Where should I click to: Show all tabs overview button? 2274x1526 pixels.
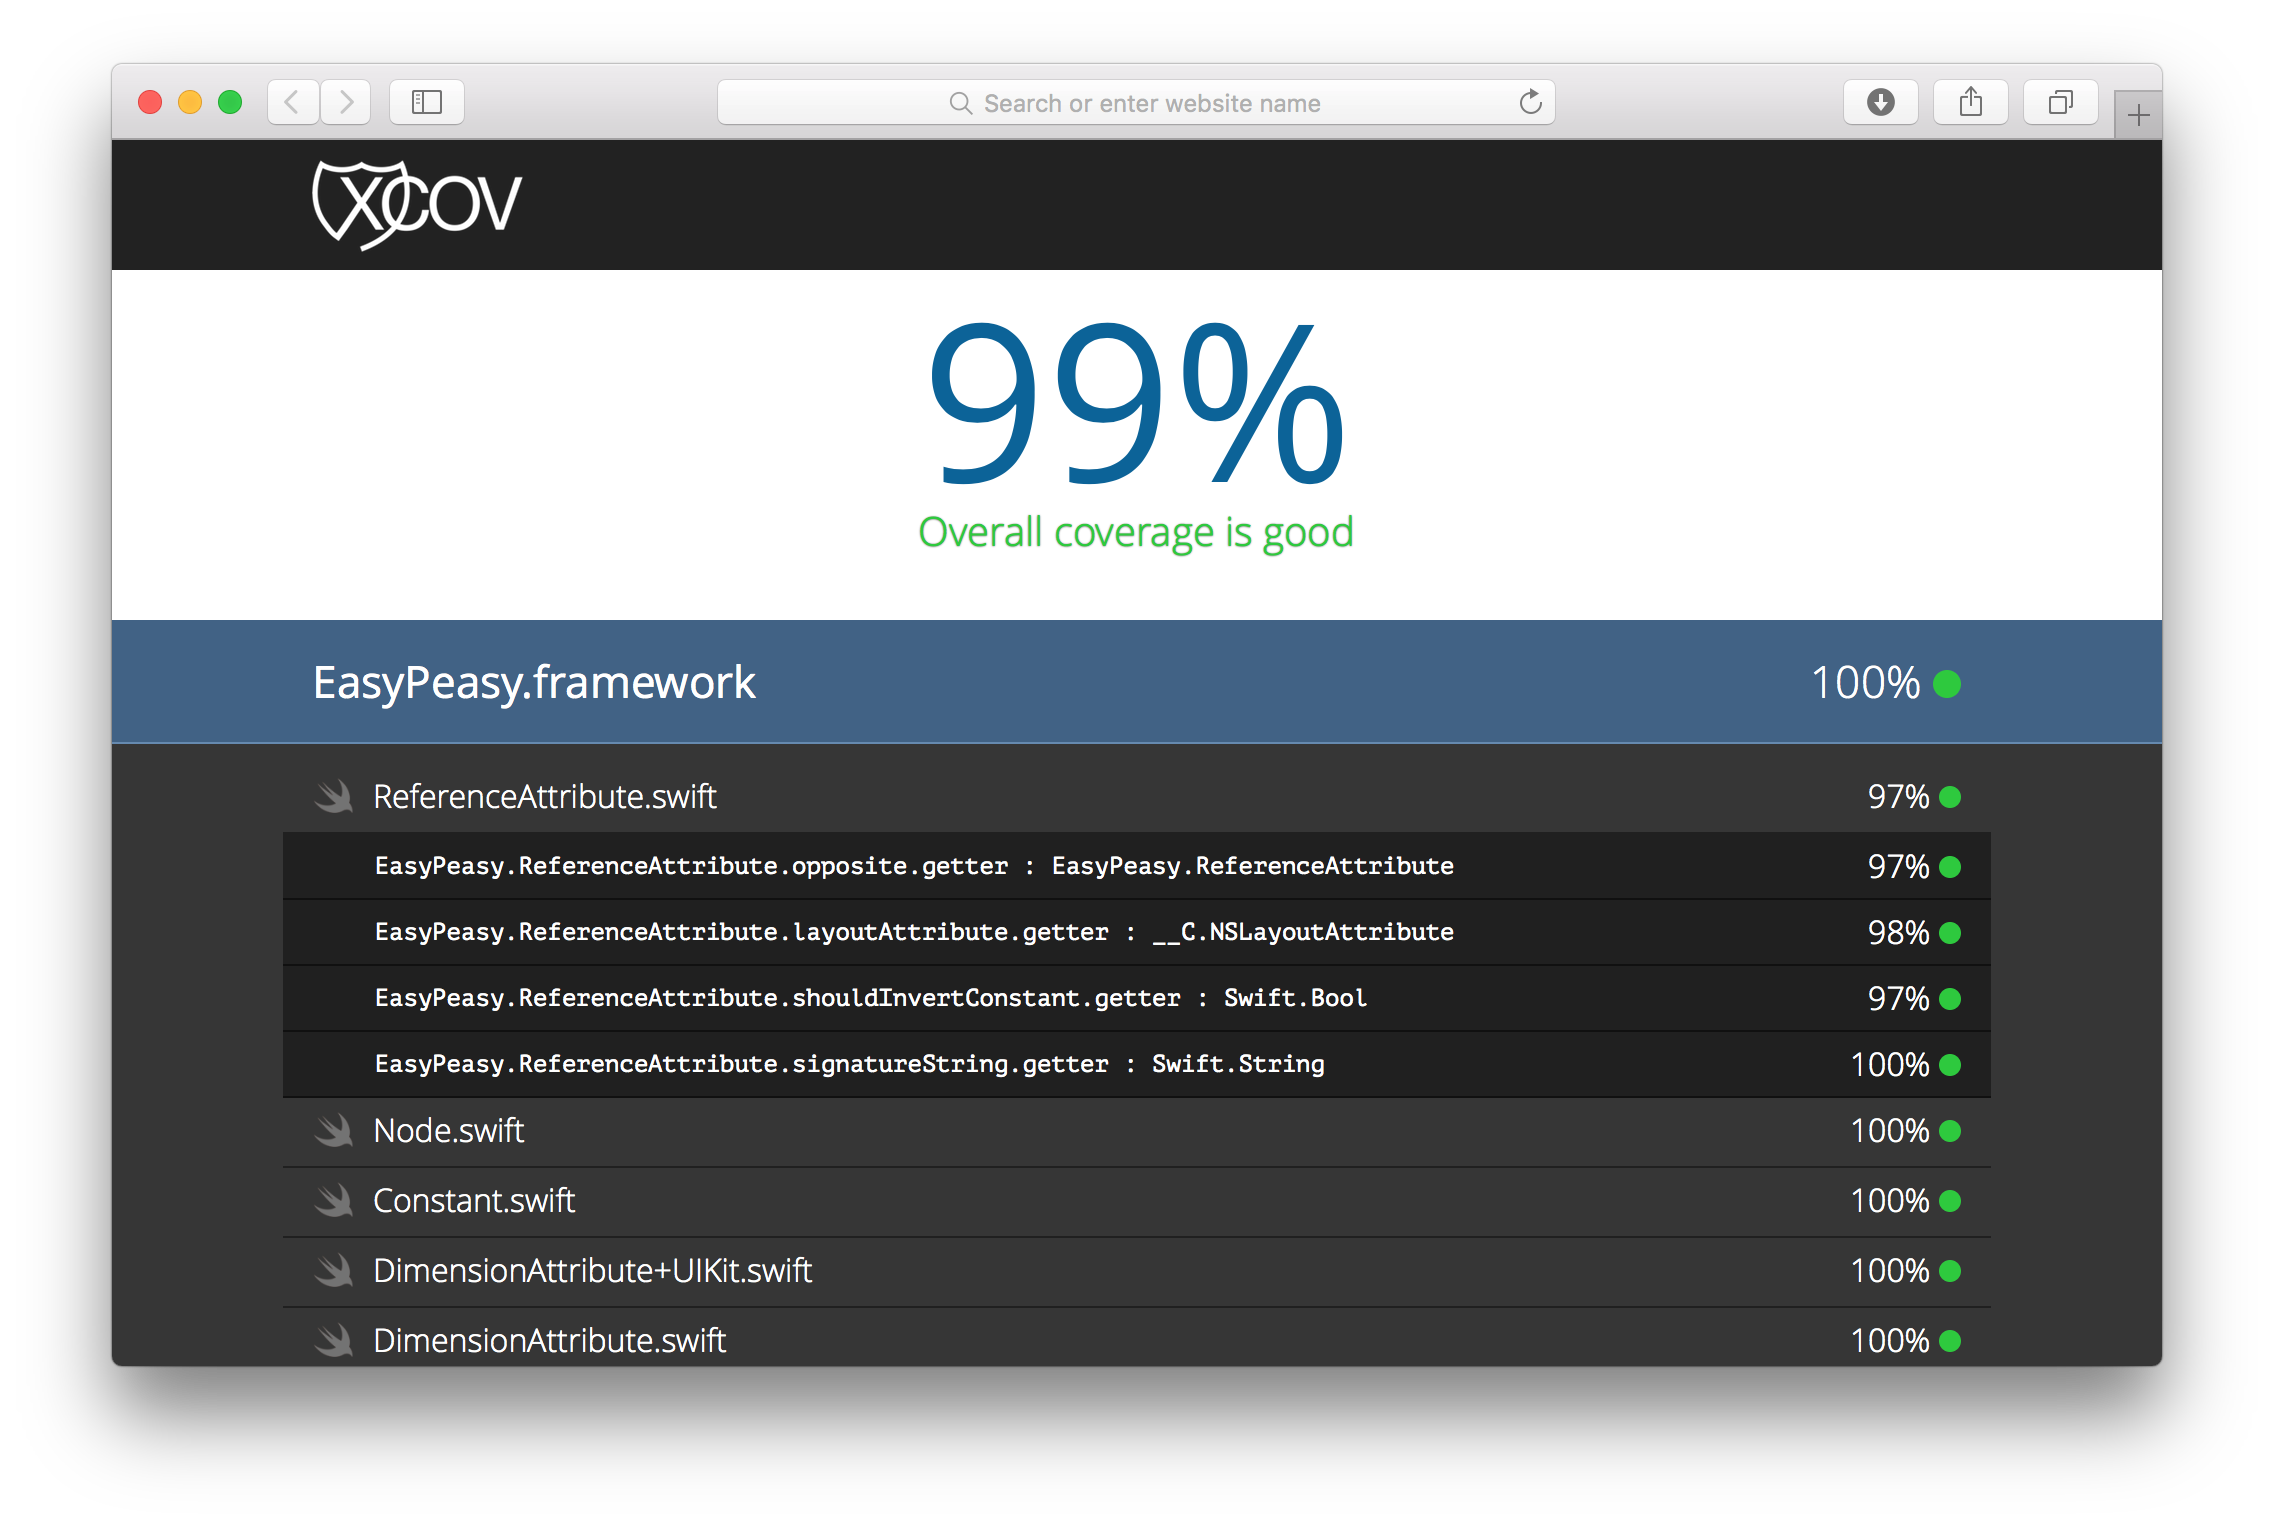(2060, 102)
